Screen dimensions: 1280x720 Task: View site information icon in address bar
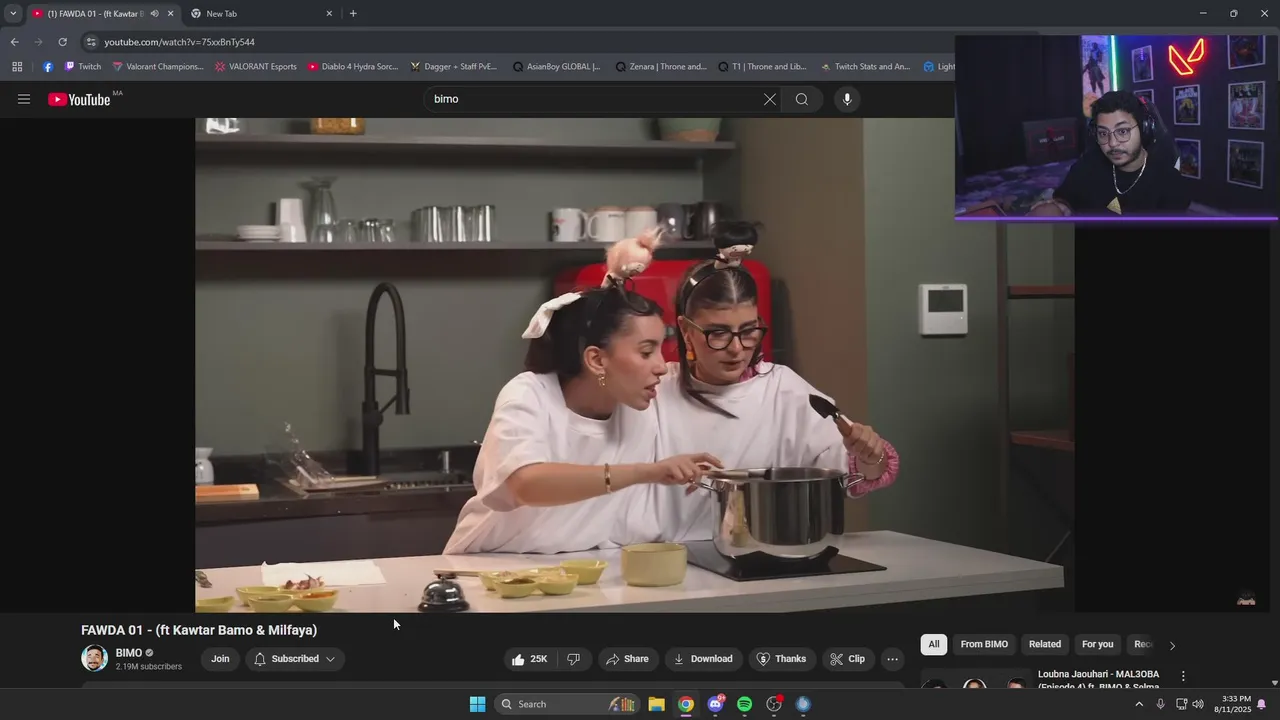tap(91, 42)
